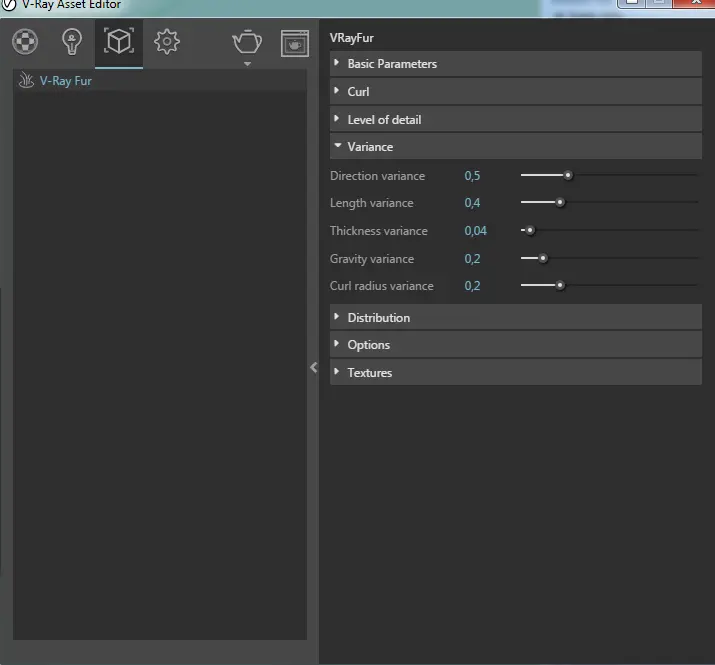Click the Direction variance slider handle
Viewport: 715px width, 665px height.
568,175
